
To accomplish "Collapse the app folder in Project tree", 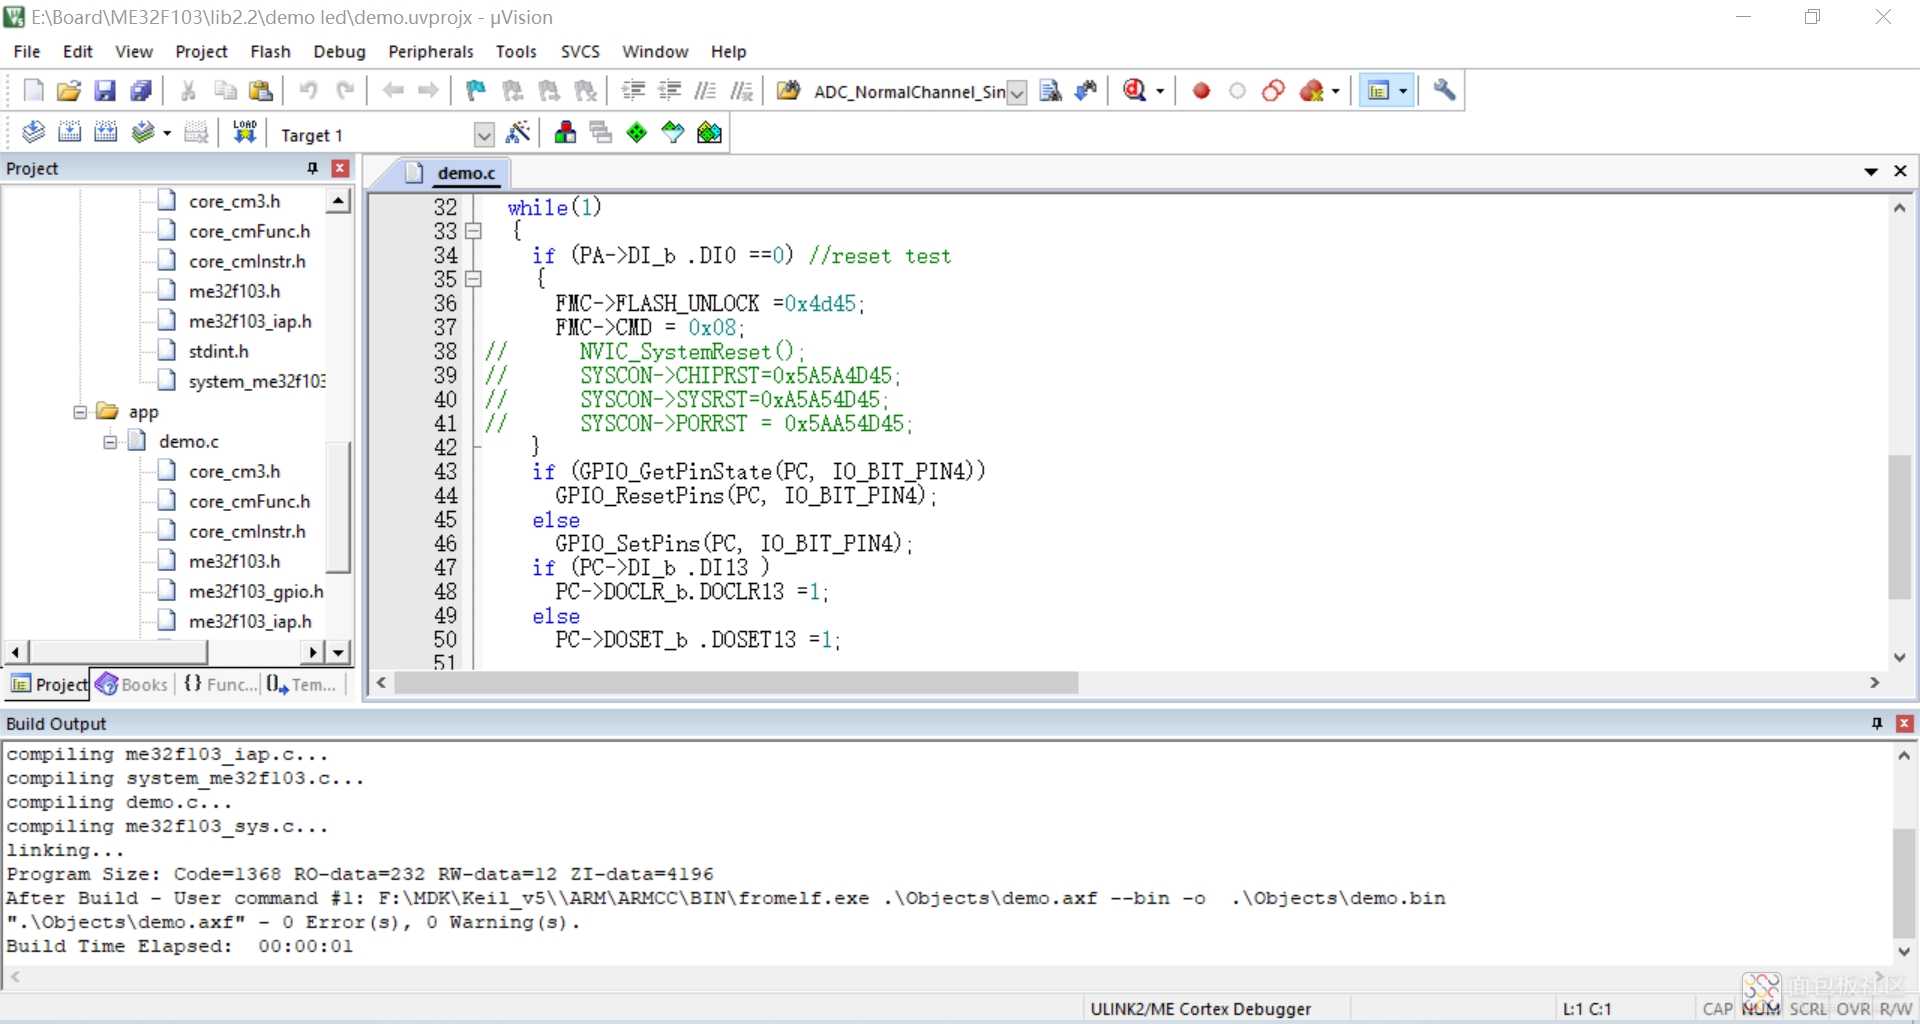I will coord(80,412).
